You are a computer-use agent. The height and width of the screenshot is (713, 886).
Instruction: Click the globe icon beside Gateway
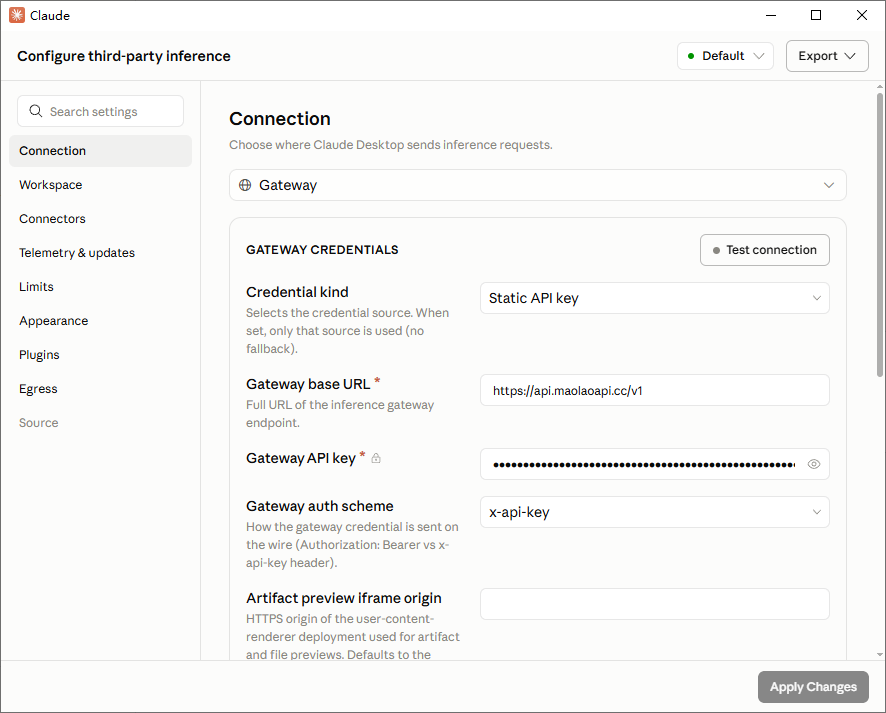point(245,185)
